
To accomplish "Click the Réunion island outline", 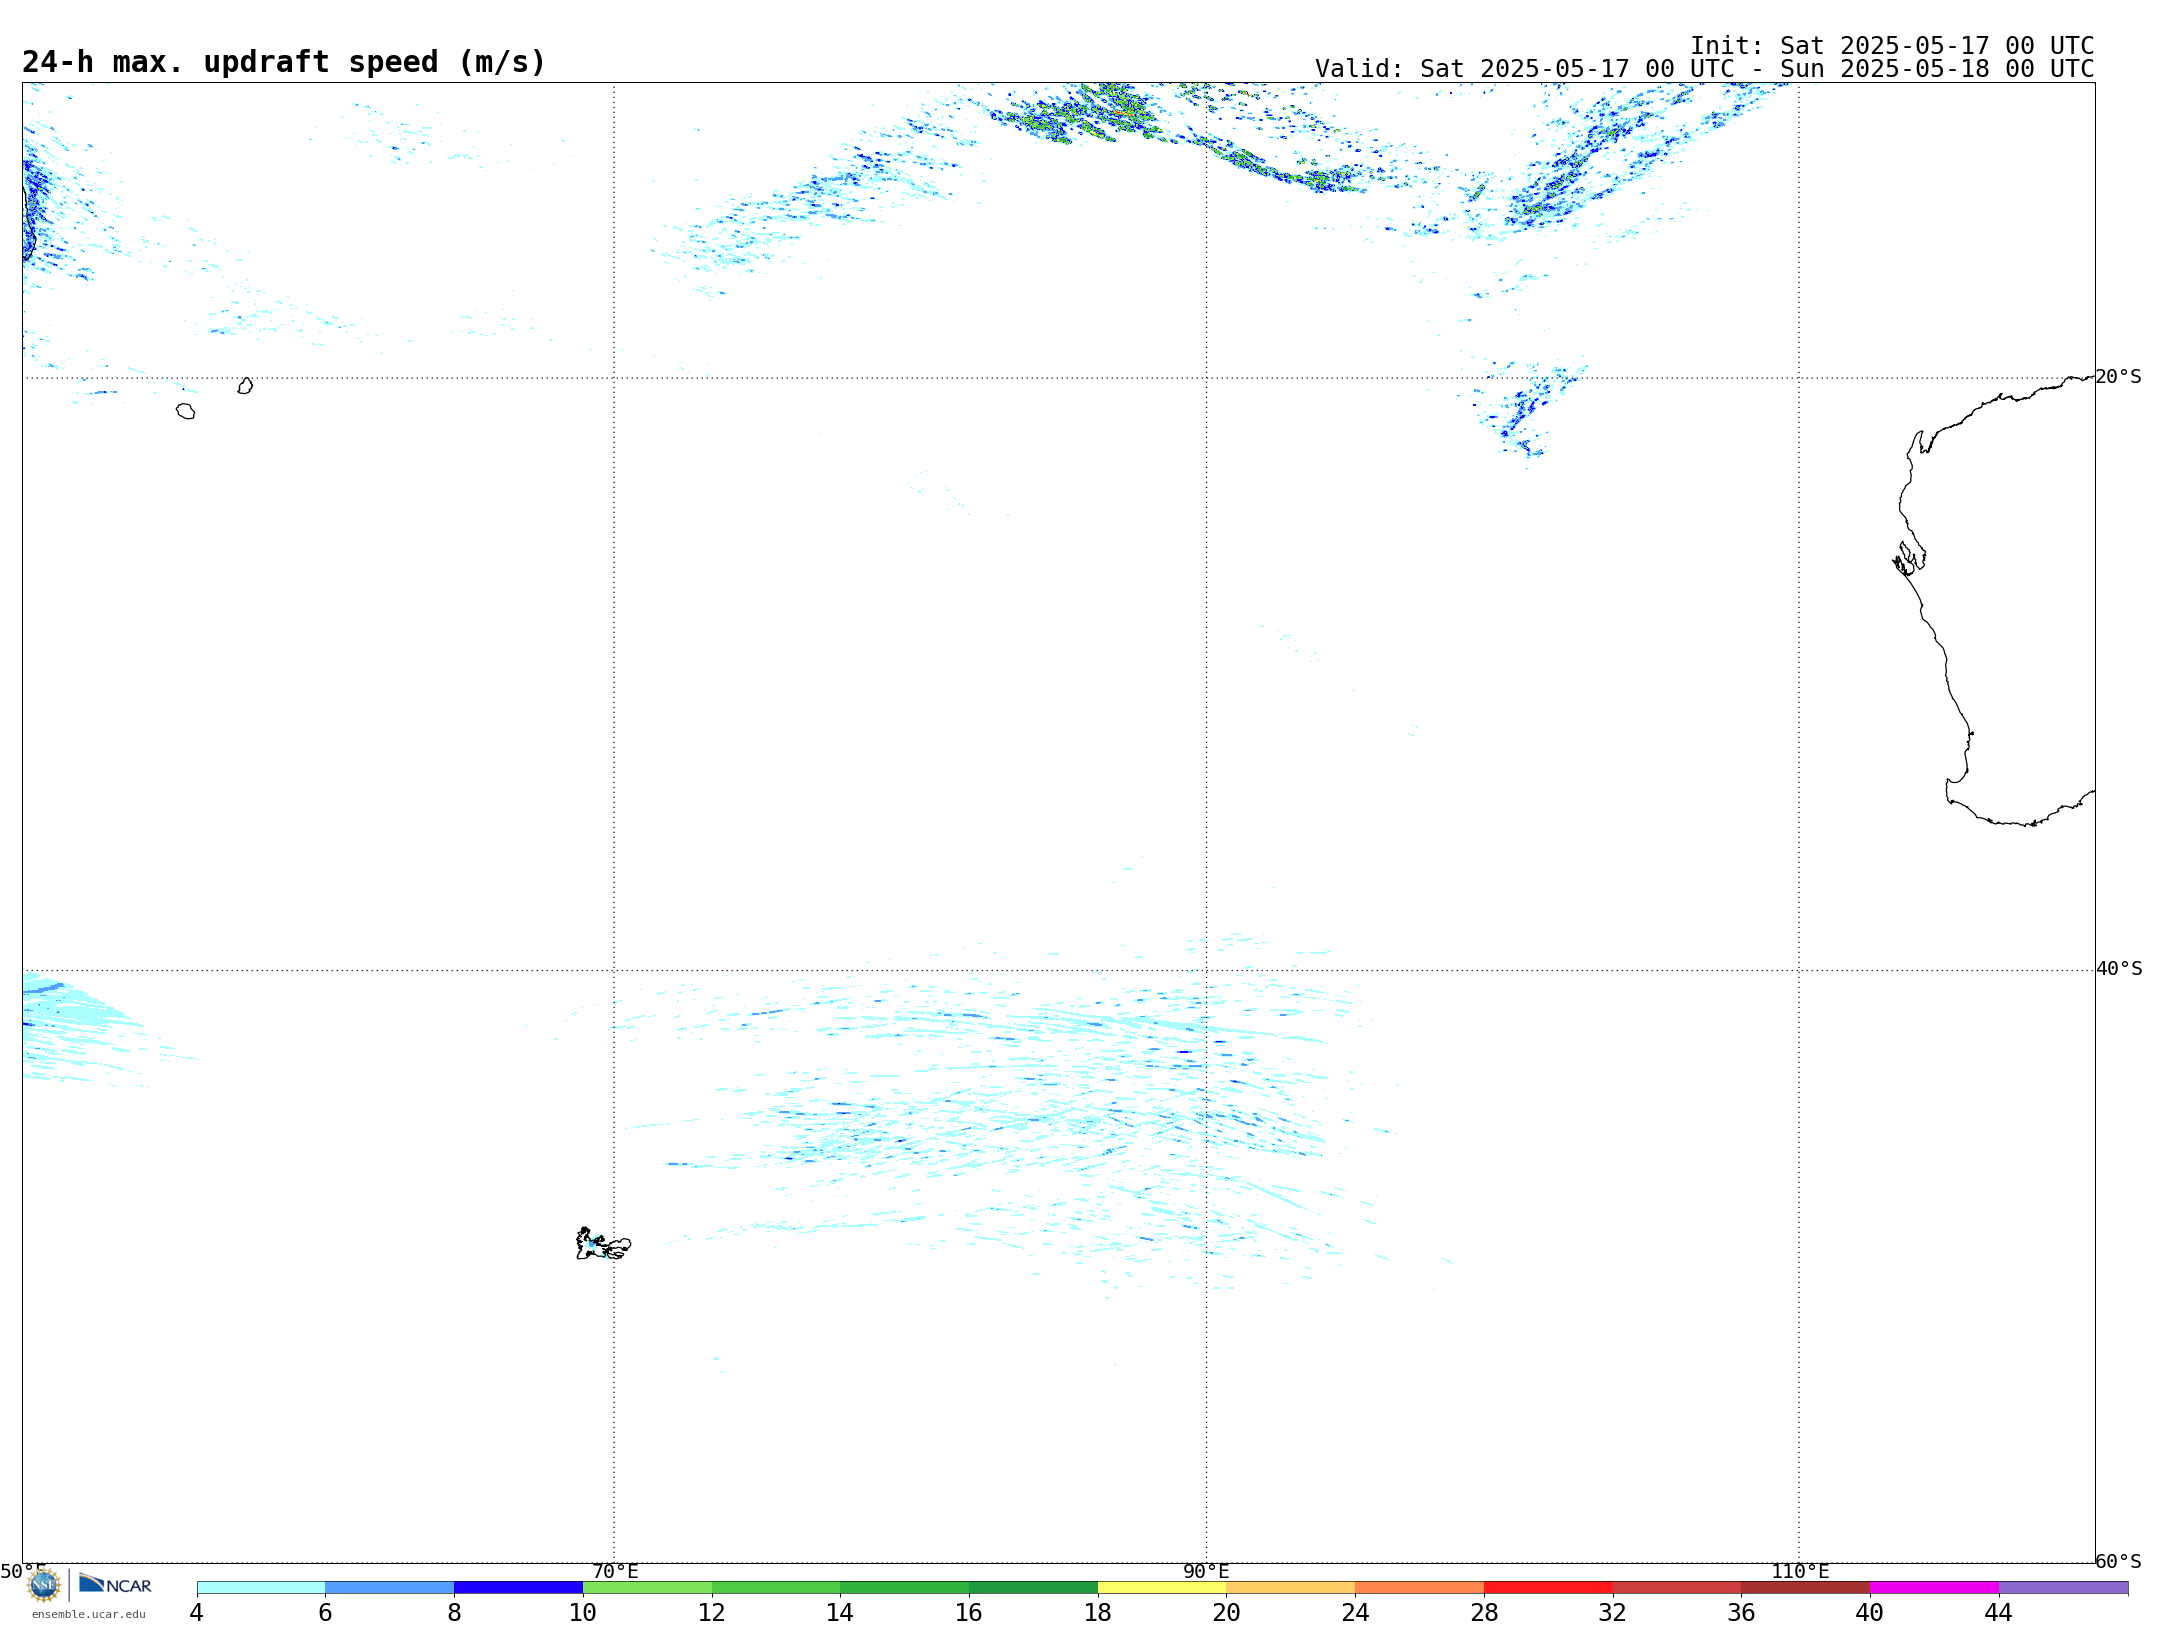I will coord(185,411).
